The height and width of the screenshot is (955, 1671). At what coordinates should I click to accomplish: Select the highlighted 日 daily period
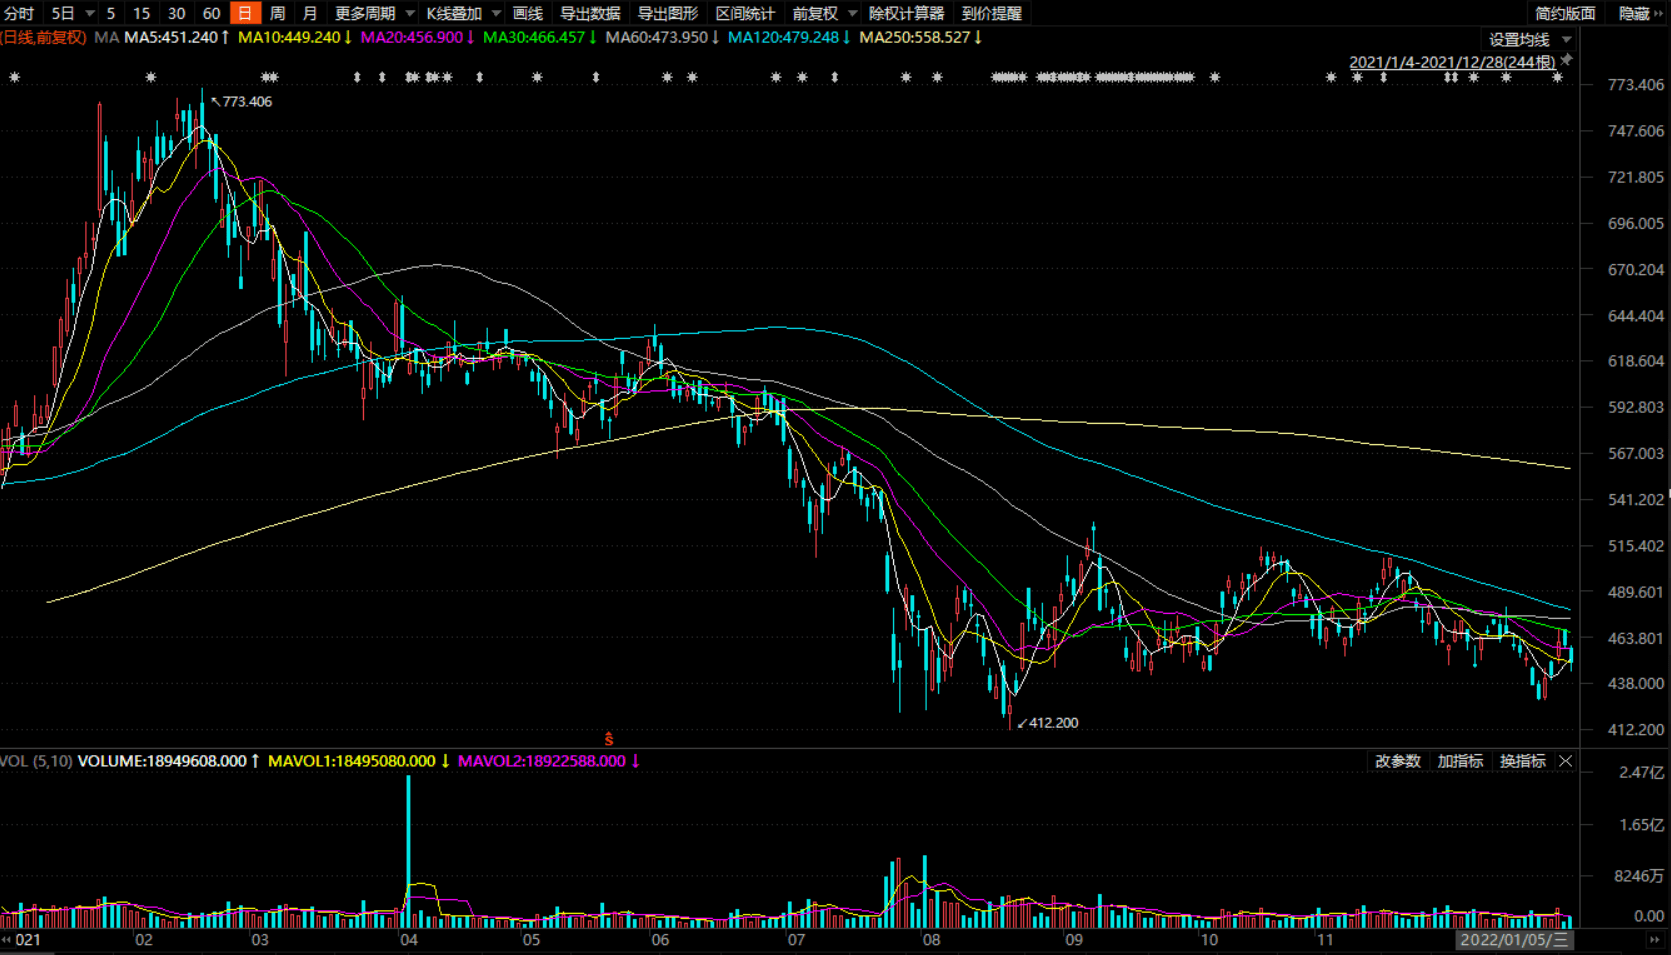[245, 13]
